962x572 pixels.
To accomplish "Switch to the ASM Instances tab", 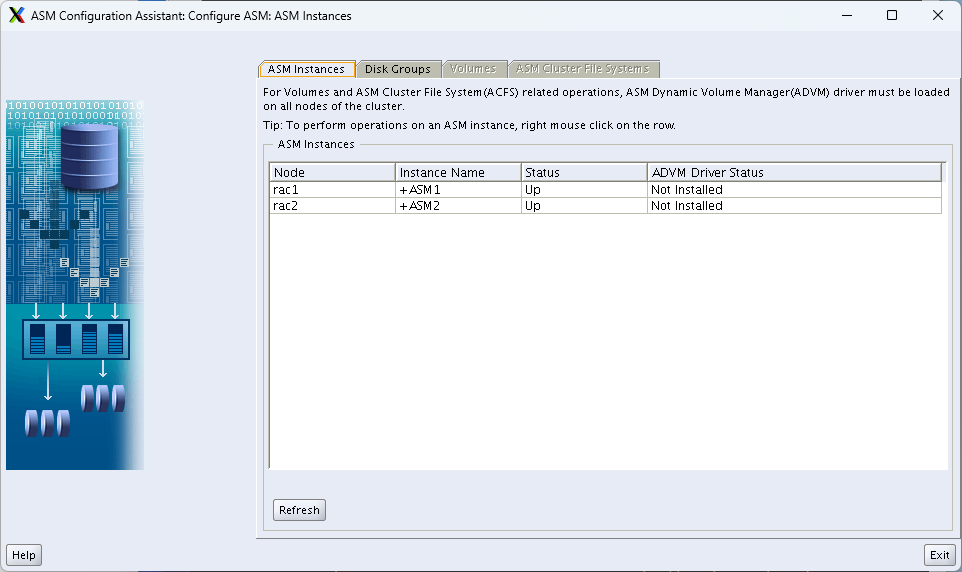I will (307, 69).
